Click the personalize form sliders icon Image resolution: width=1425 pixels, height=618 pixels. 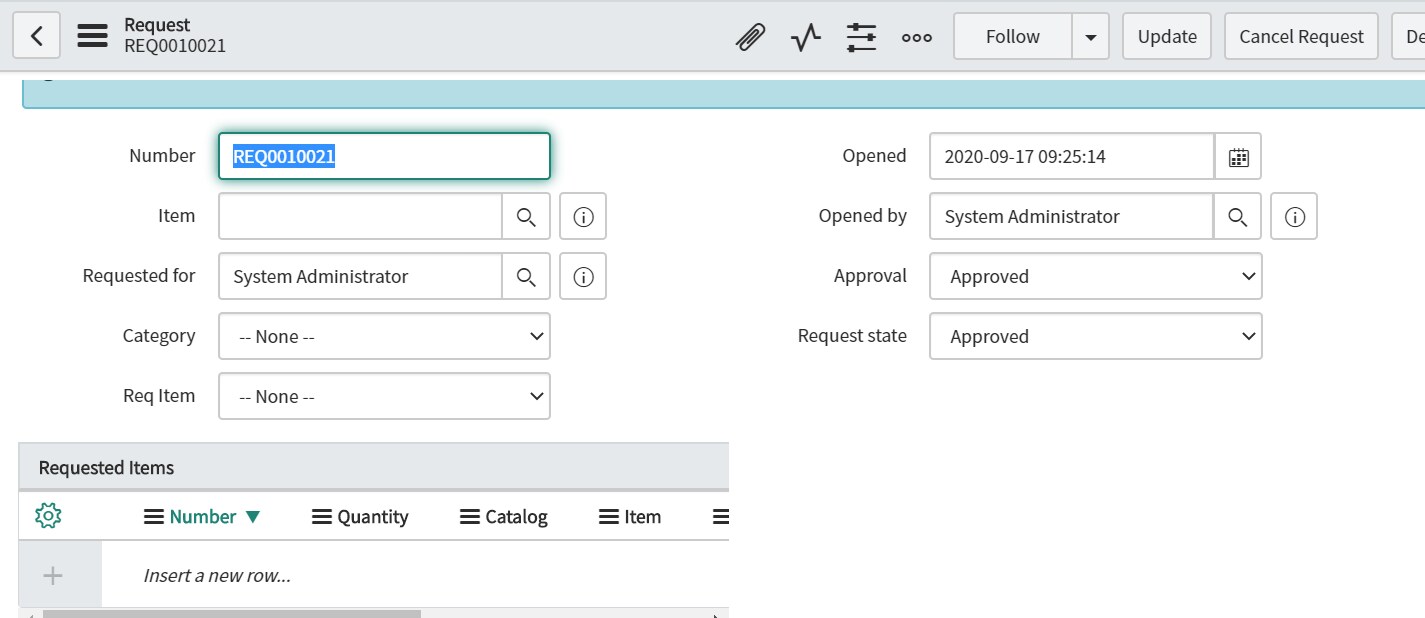[x=861, y=37]
